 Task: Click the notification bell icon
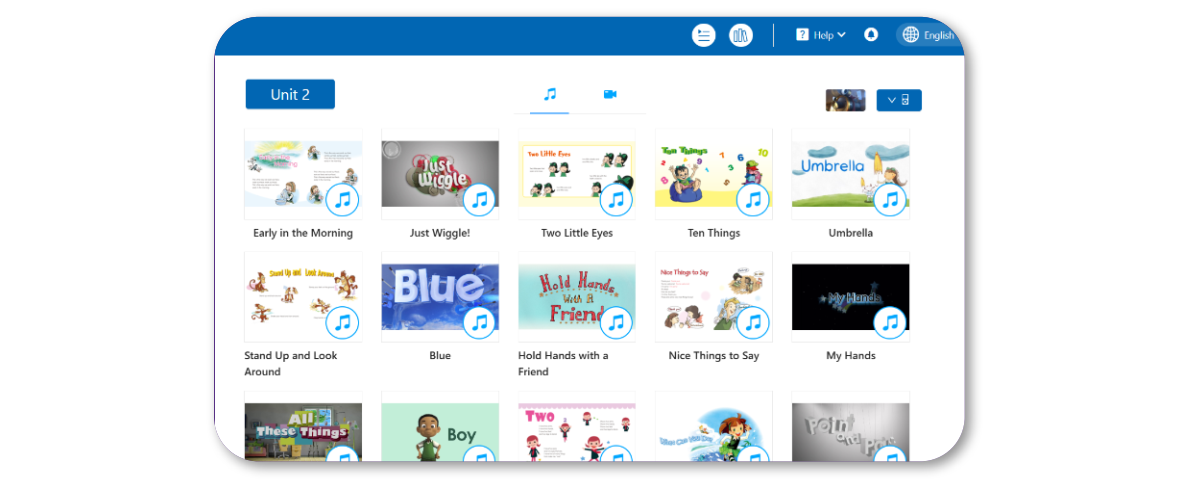[871, 35]
